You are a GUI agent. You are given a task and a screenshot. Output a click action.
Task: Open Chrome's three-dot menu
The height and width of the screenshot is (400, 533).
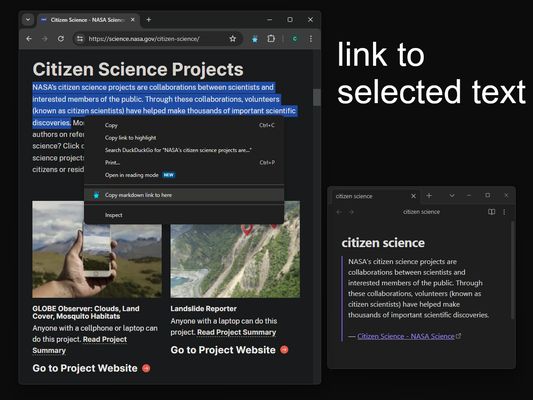(311, 39)
